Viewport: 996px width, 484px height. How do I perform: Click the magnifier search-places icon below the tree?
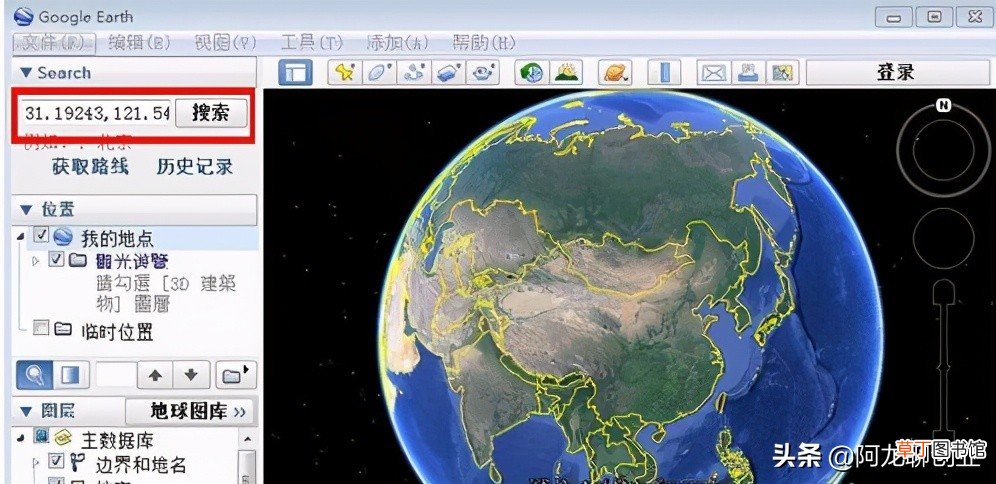[34, 375]
